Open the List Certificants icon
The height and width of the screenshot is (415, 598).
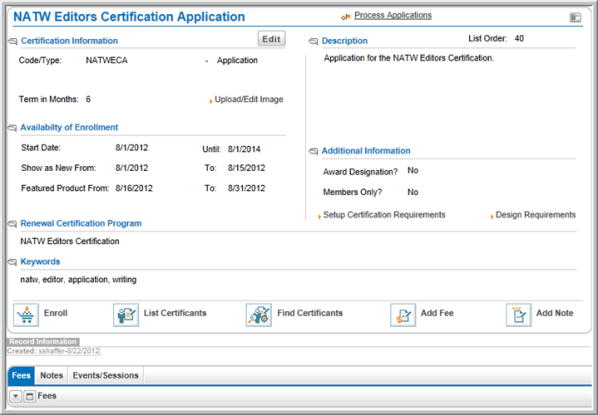tap(126, 315)
